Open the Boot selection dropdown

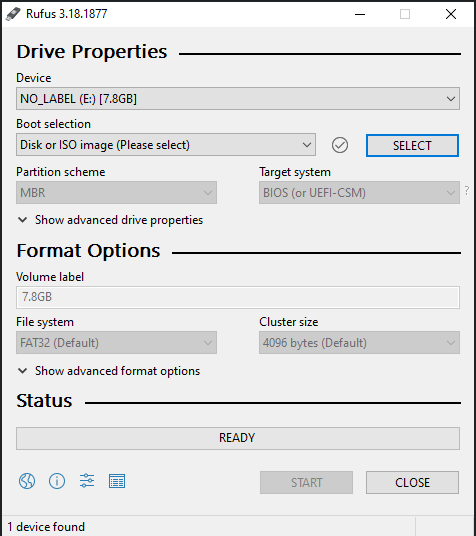point(166,145)
